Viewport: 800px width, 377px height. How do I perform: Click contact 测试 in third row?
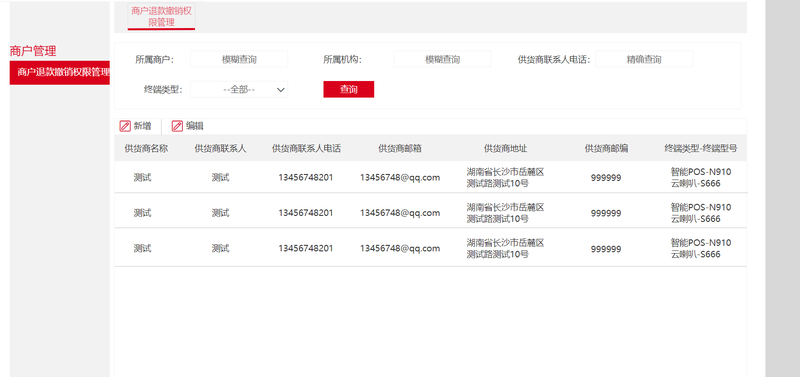click(x=220, y=248)
